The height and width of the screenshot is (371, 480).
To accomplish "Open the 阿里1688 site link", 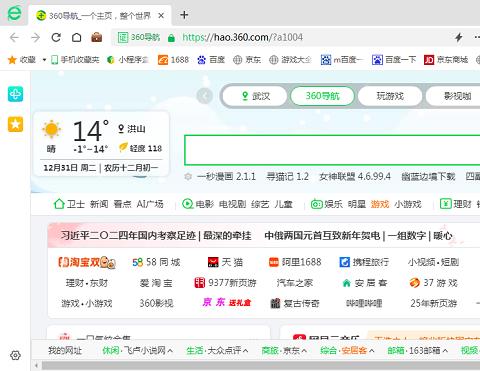I will 295,262.
